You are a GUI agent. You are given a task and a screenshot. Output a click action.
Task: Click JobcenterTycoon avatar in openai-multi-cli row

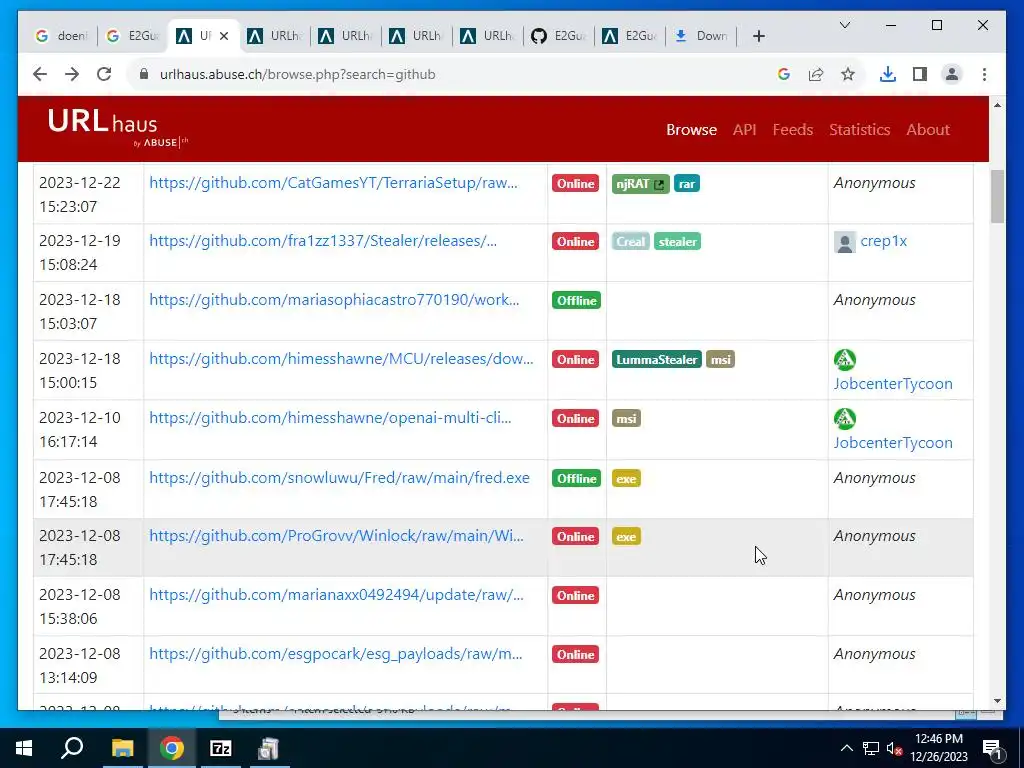pos(844,419)
